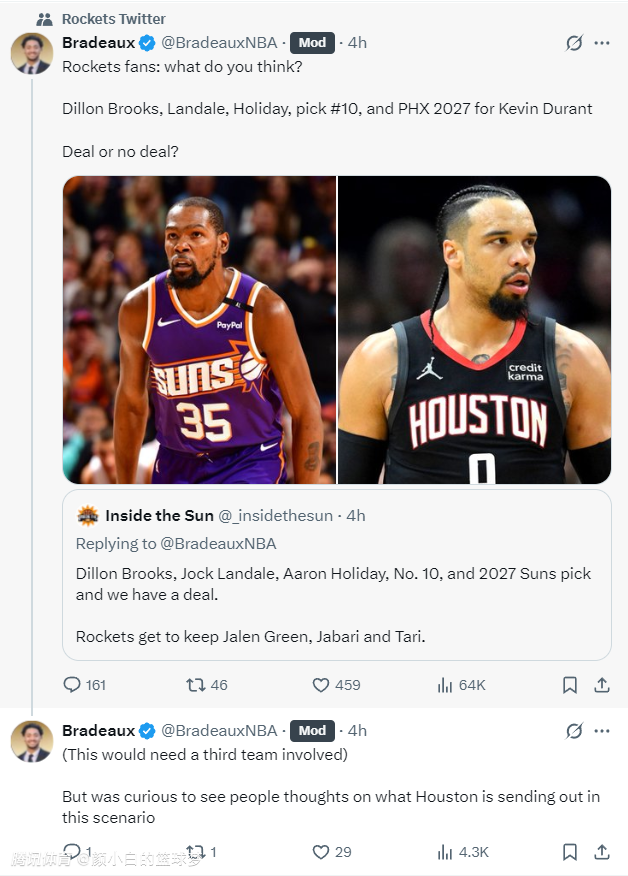View analytics showing 4.3K views

[445, 852]
